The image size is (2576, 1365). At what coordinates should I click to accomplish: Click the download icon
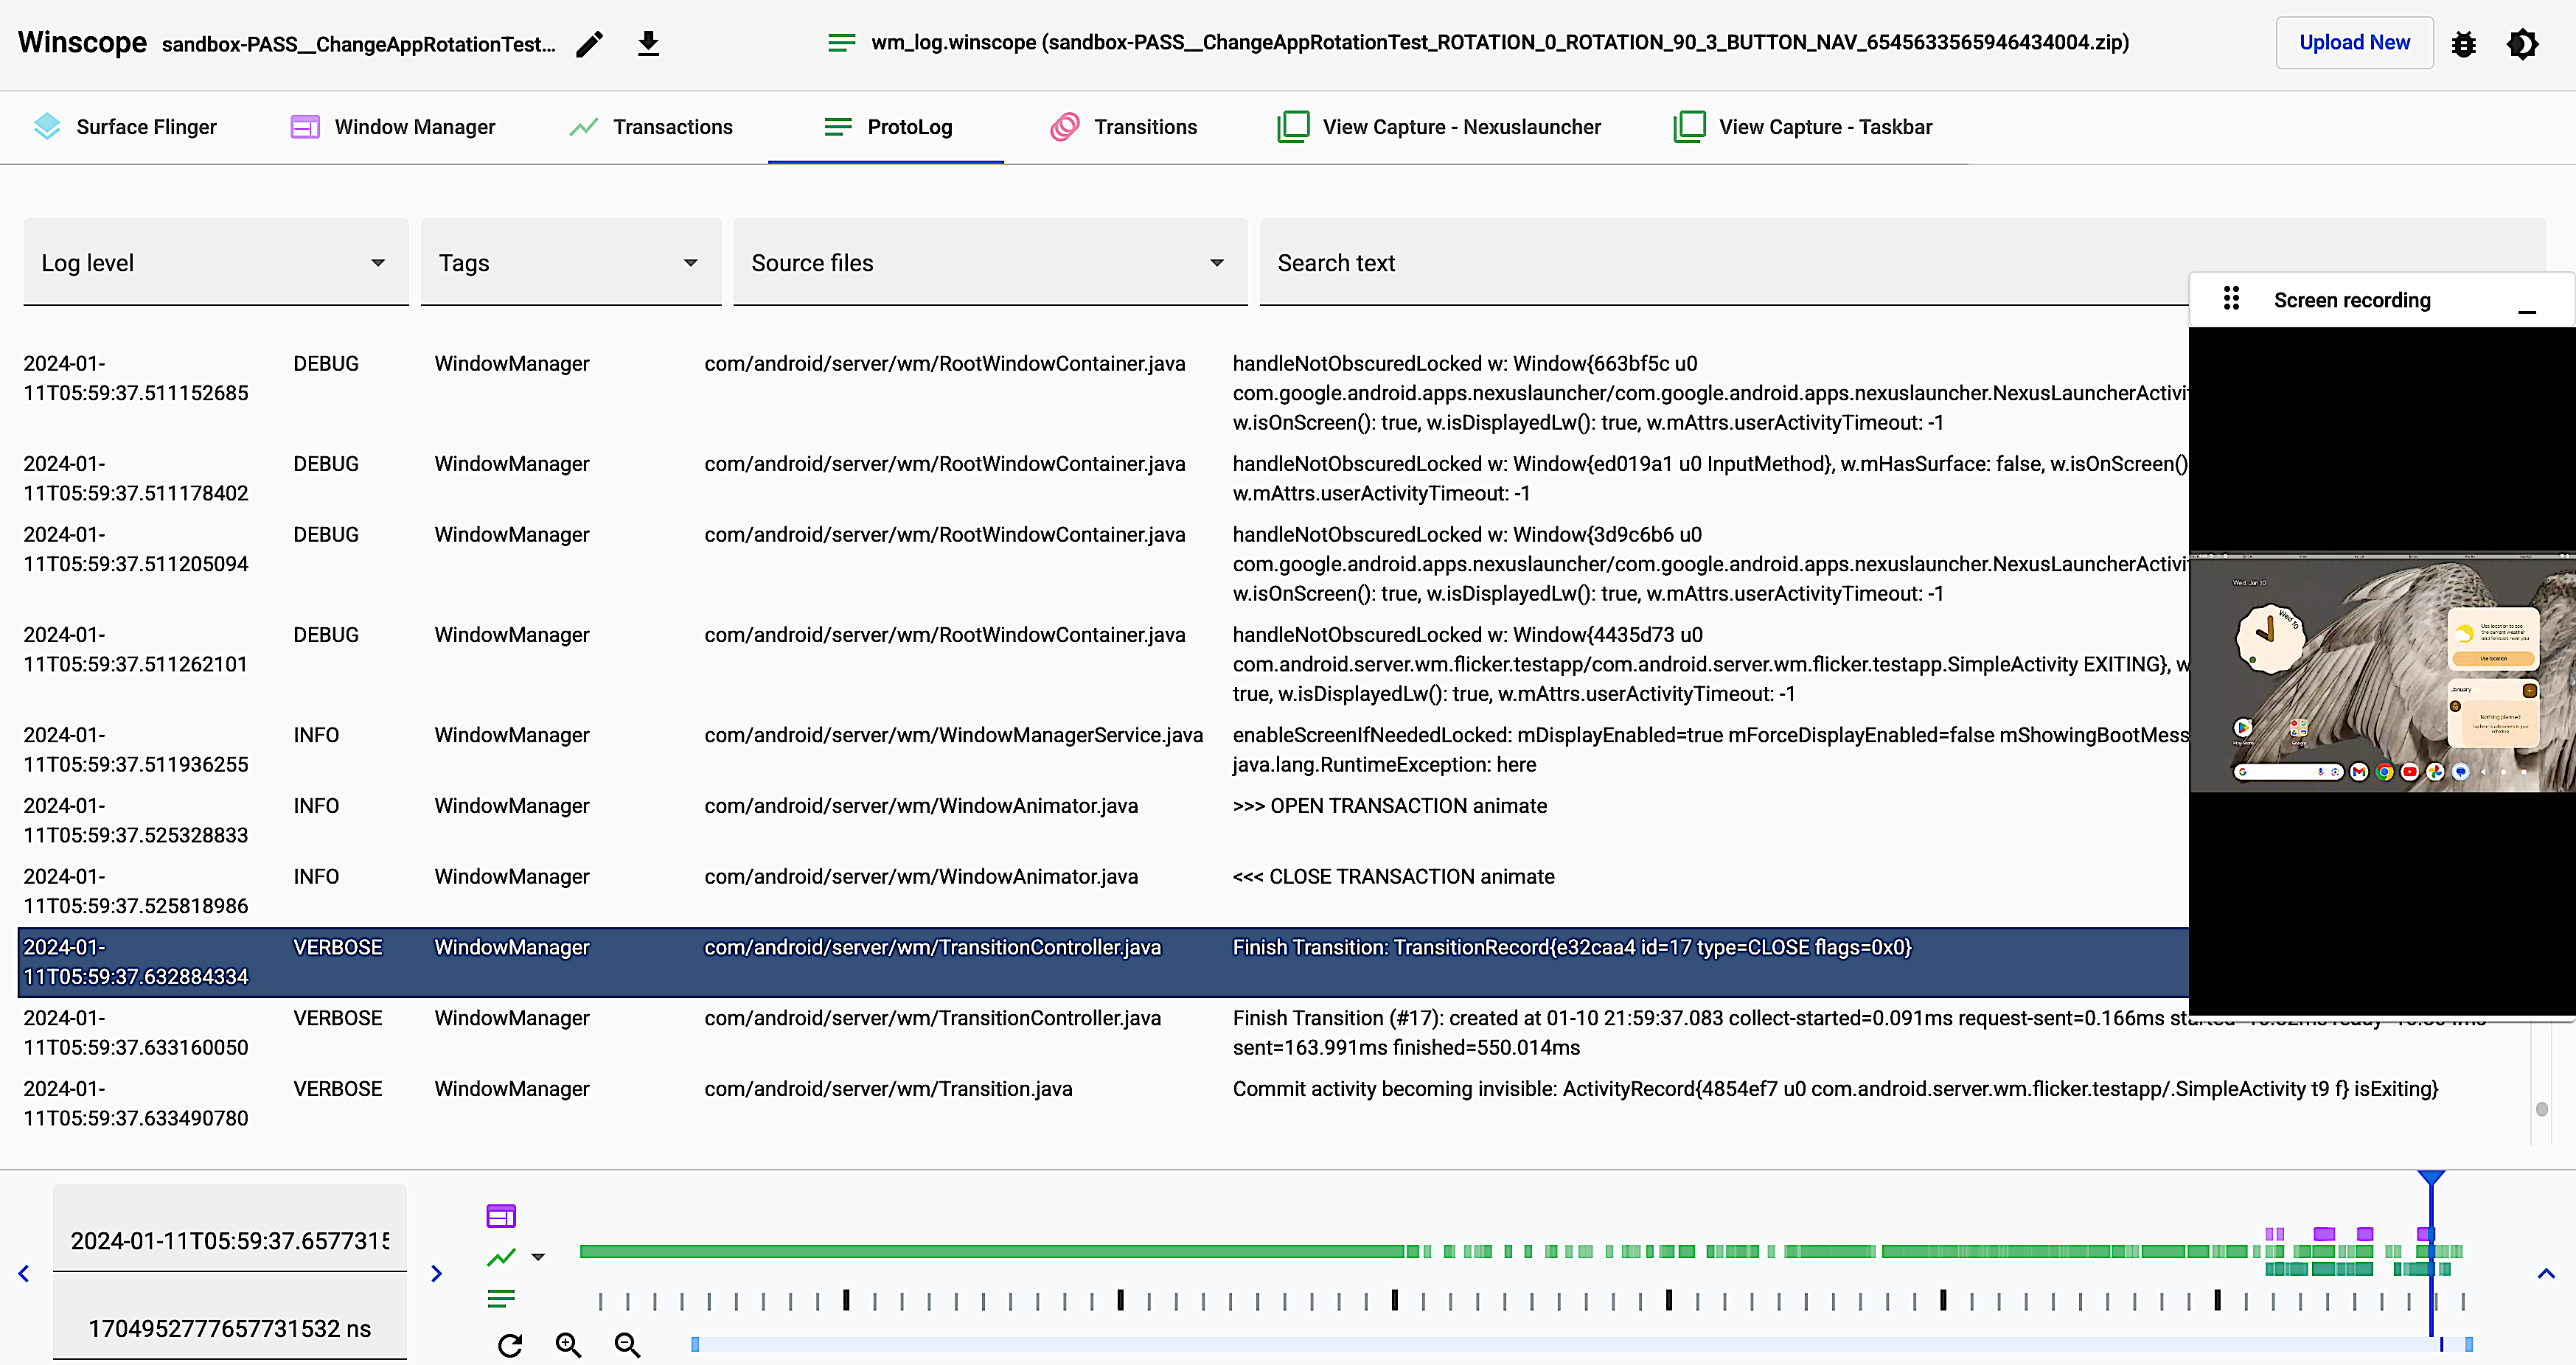point(649,43)
